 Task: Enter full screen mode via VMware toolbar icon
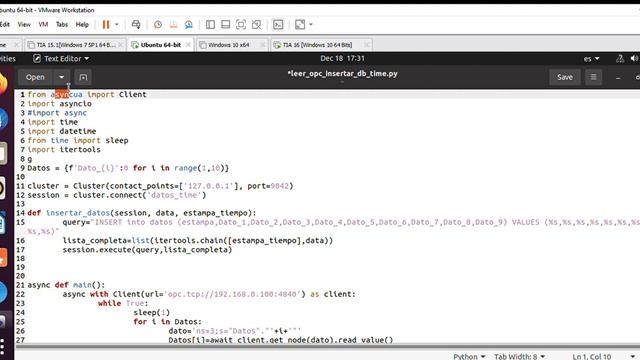coord(241,24)
